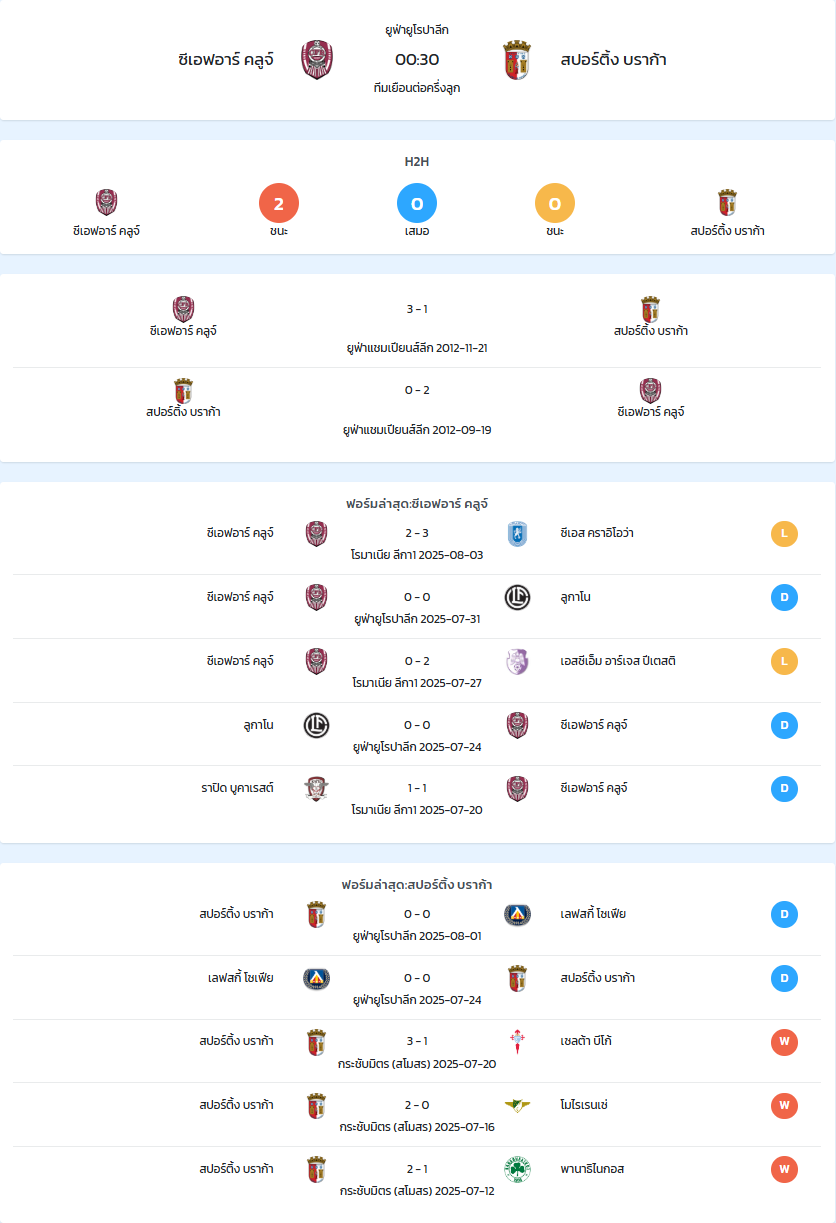836x1223 pixels.
Task: Click the Sporting Braga crest in match header
Action: 517,60
